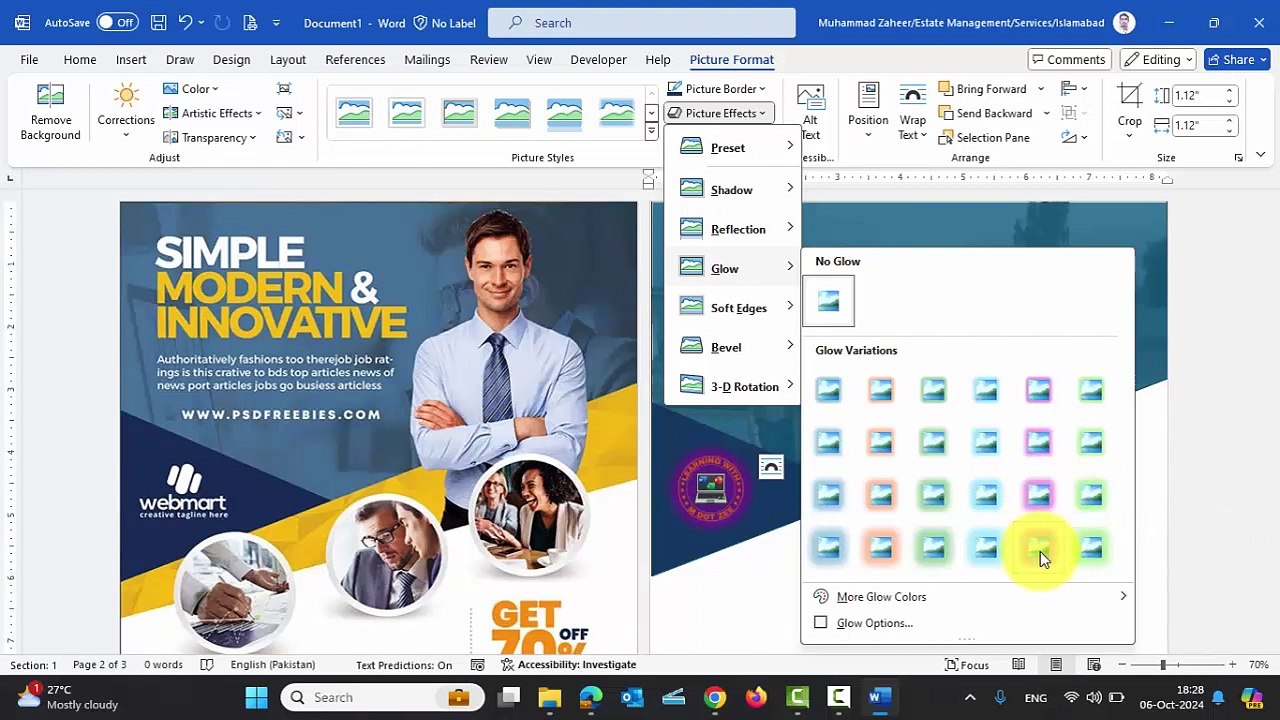
Task: Click the Glow Options icon
Action: (x=821, y=623)
